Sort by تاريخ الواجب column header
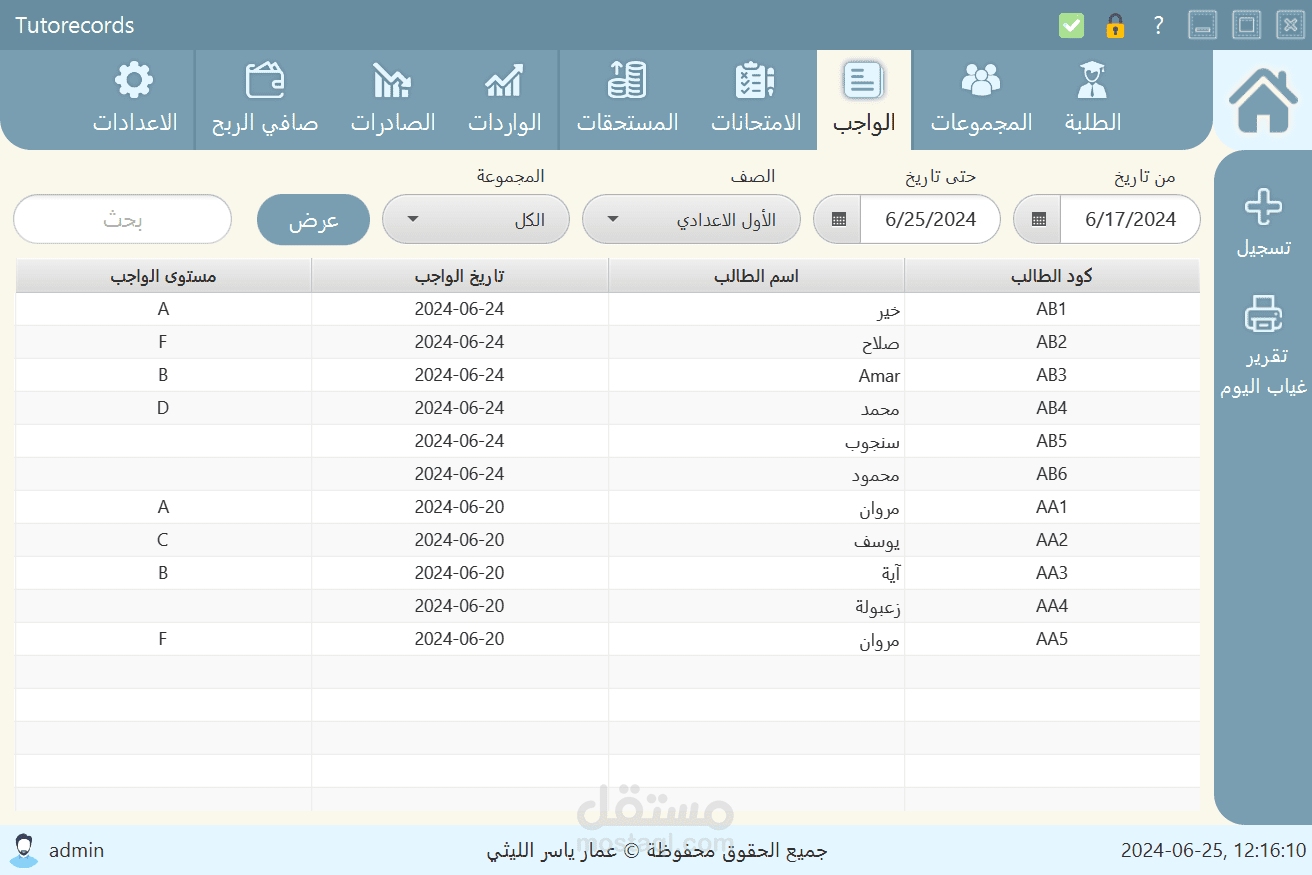The width and height of the screenshot is (1312, 875). [x=460, y=276]
